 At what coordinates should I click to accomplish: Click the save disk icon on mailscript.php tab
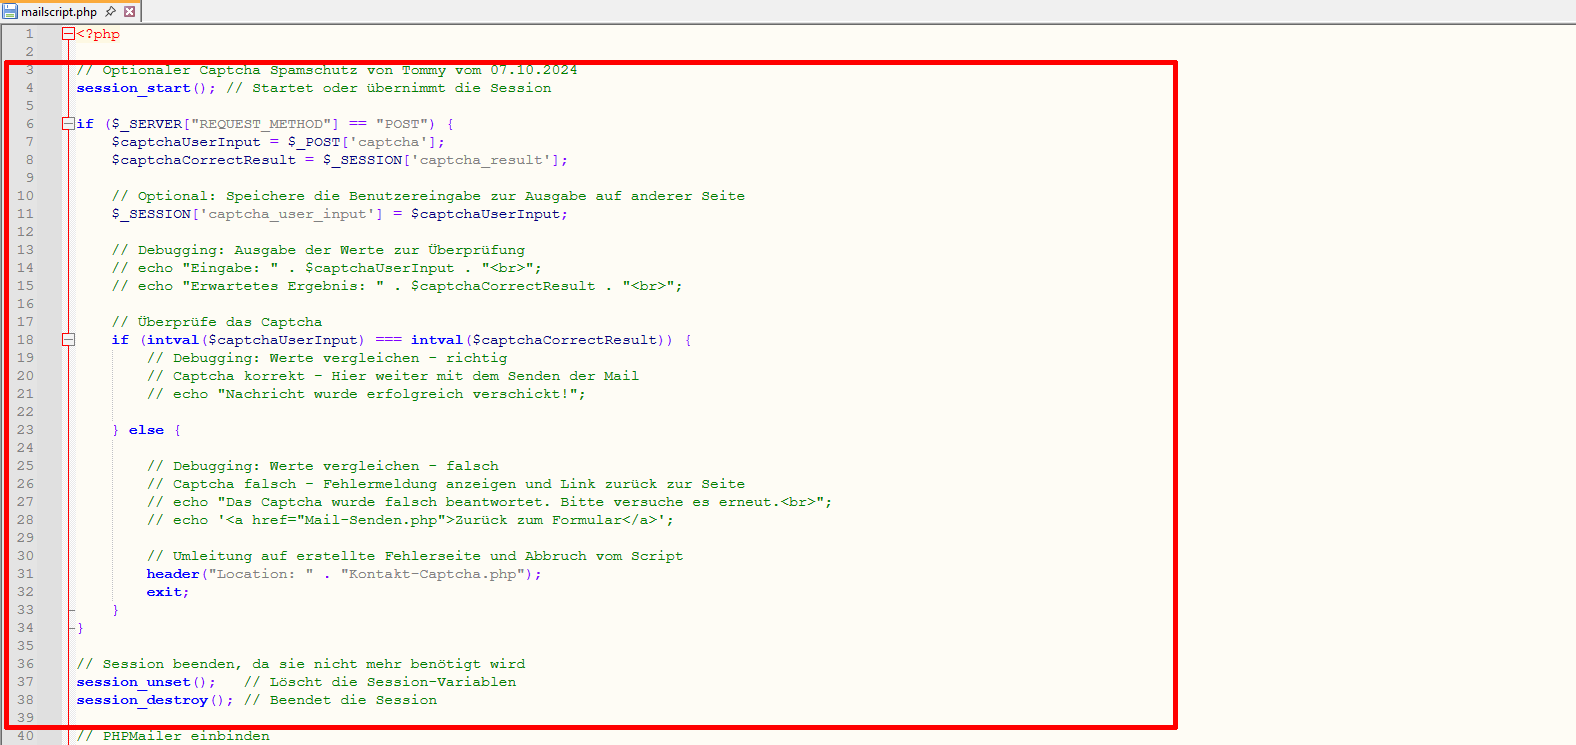[x=10, y=12]
